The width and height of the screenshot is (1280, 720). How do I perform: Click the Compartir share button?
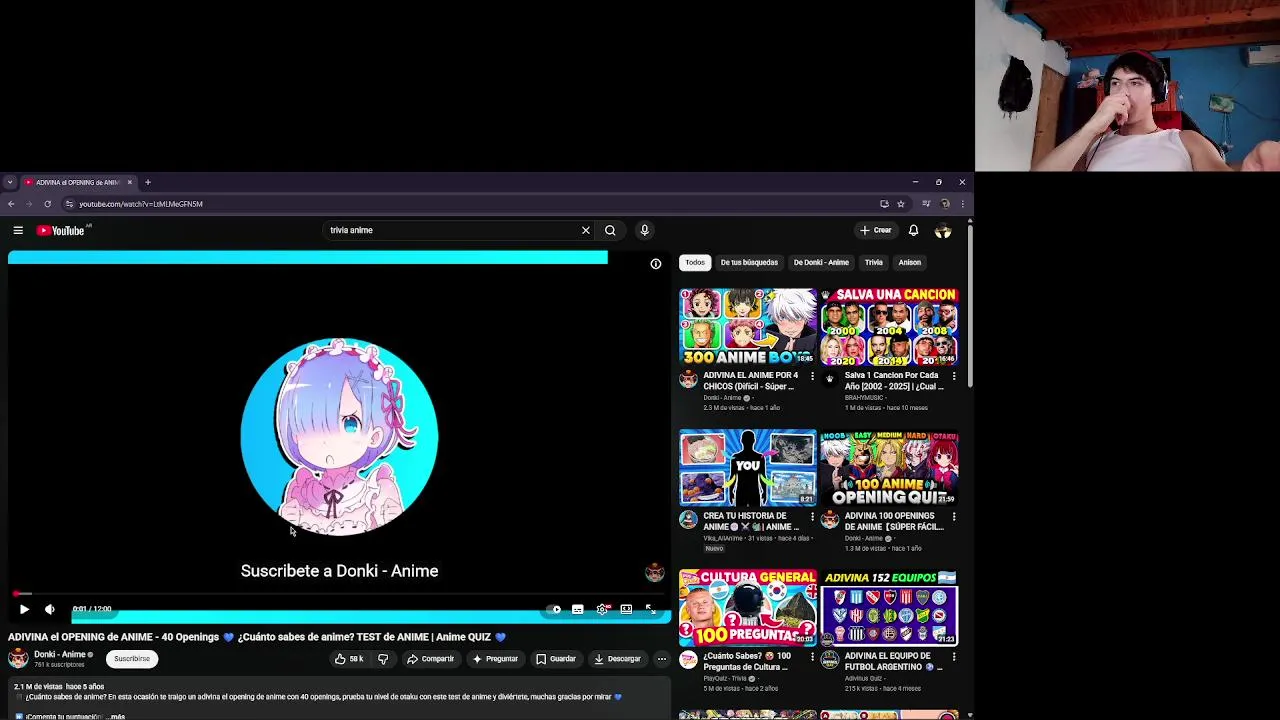(431, 659)
